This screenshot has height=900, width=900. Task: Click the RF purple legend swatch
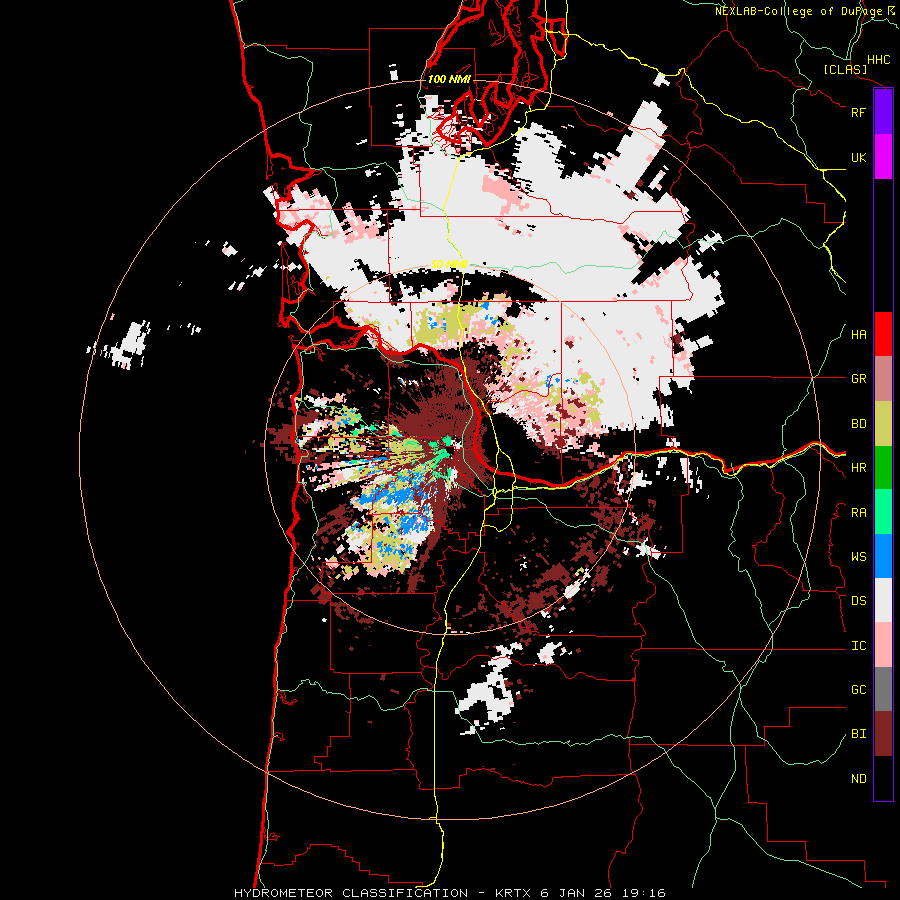click(883, 111)
